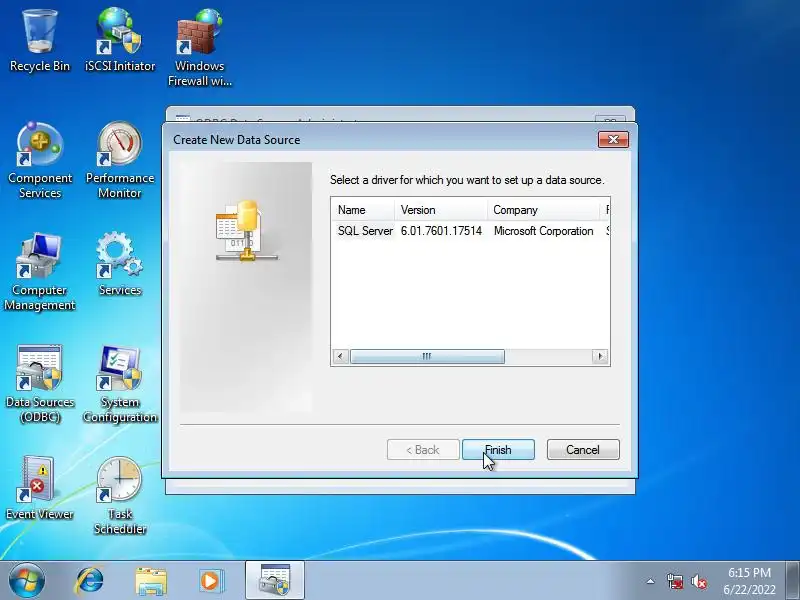The width and height of the screenshot is (800, 600).
Task: Select the Data Sources (ODBC) desktop icon
Action: point(40,384)
